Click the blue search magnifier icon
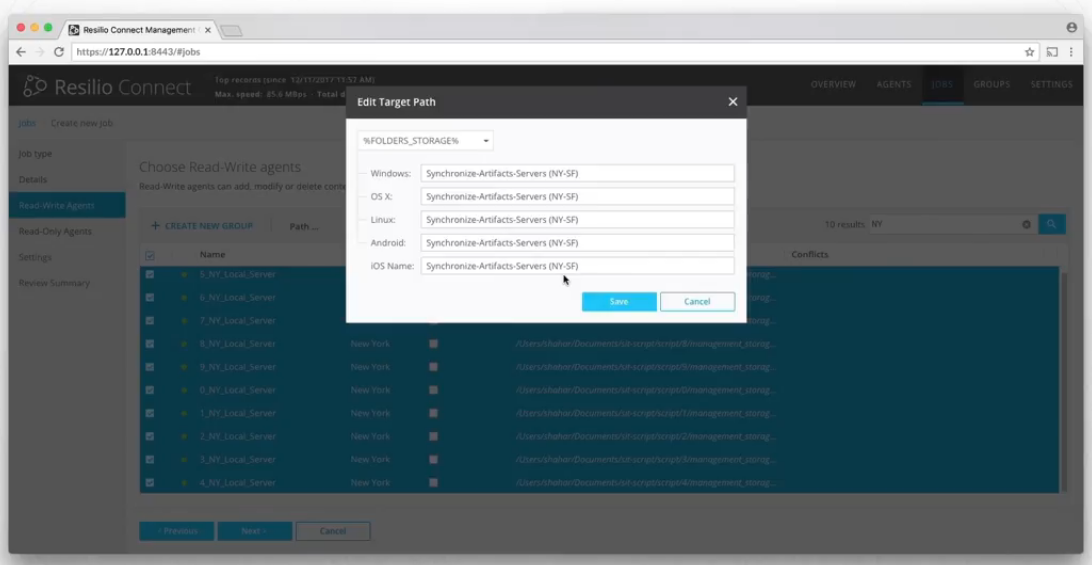 [1051, 225]
